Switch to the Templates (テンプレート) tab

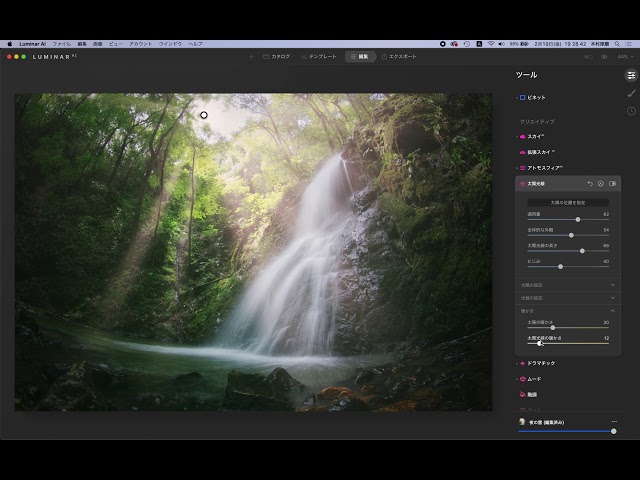318,57
